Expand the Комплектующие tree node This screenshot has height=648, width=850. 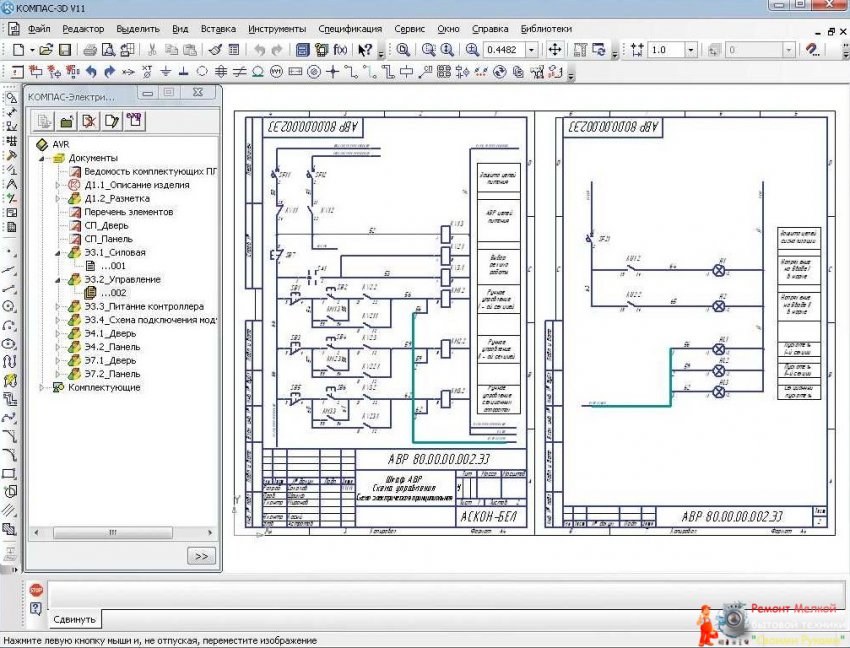tap(42, 387)
